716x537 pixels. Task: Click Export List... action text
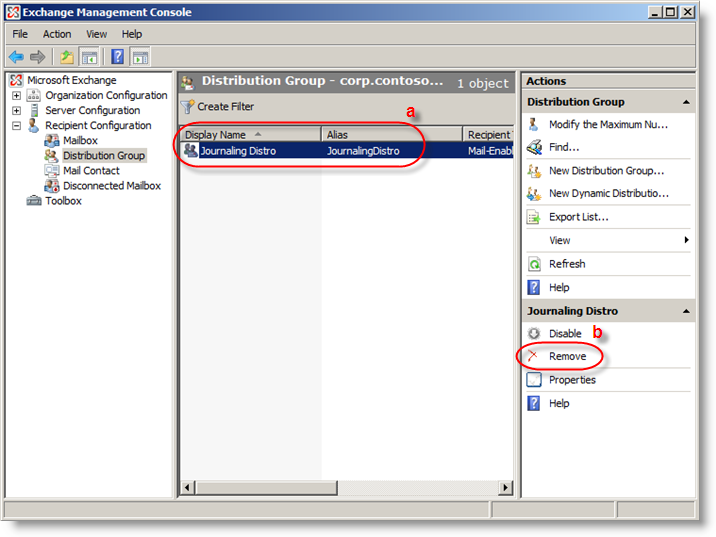[x=579, y=217]
